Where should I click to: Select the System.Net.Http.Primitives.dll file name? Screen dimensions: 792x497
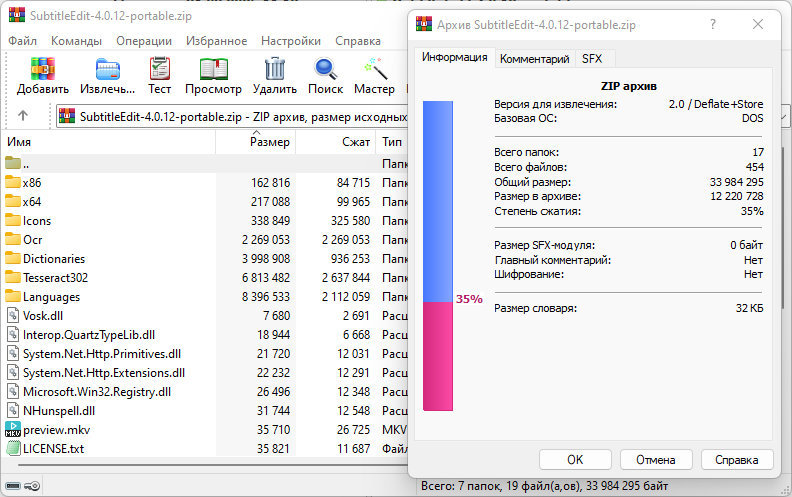(x=102, y=354)
